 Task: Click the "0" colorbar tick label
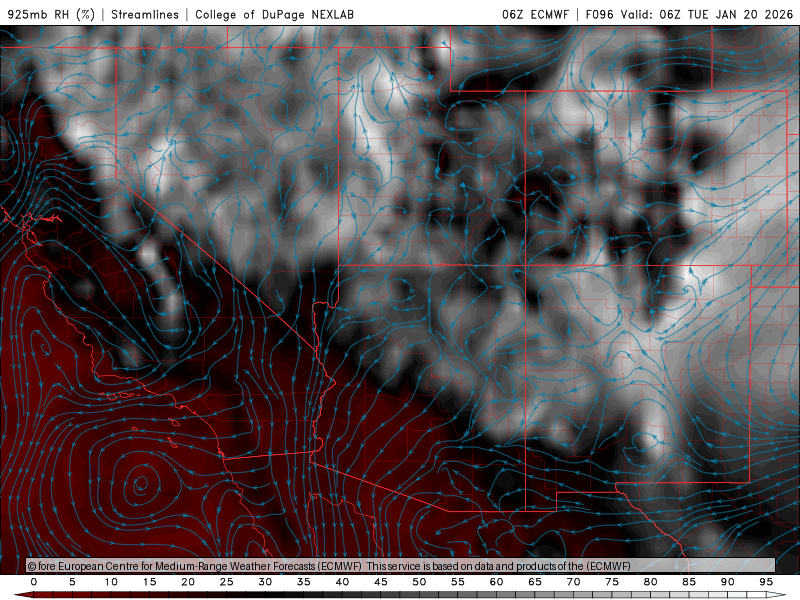(x=34, y=582)
